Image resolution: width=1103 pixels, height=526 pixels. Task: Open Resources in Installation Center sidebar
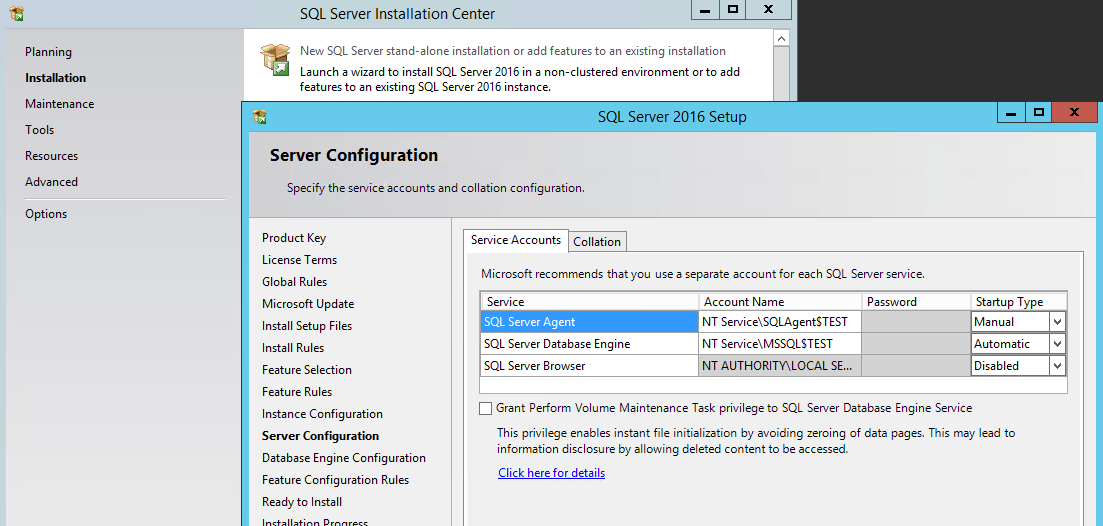click(51, 156)
